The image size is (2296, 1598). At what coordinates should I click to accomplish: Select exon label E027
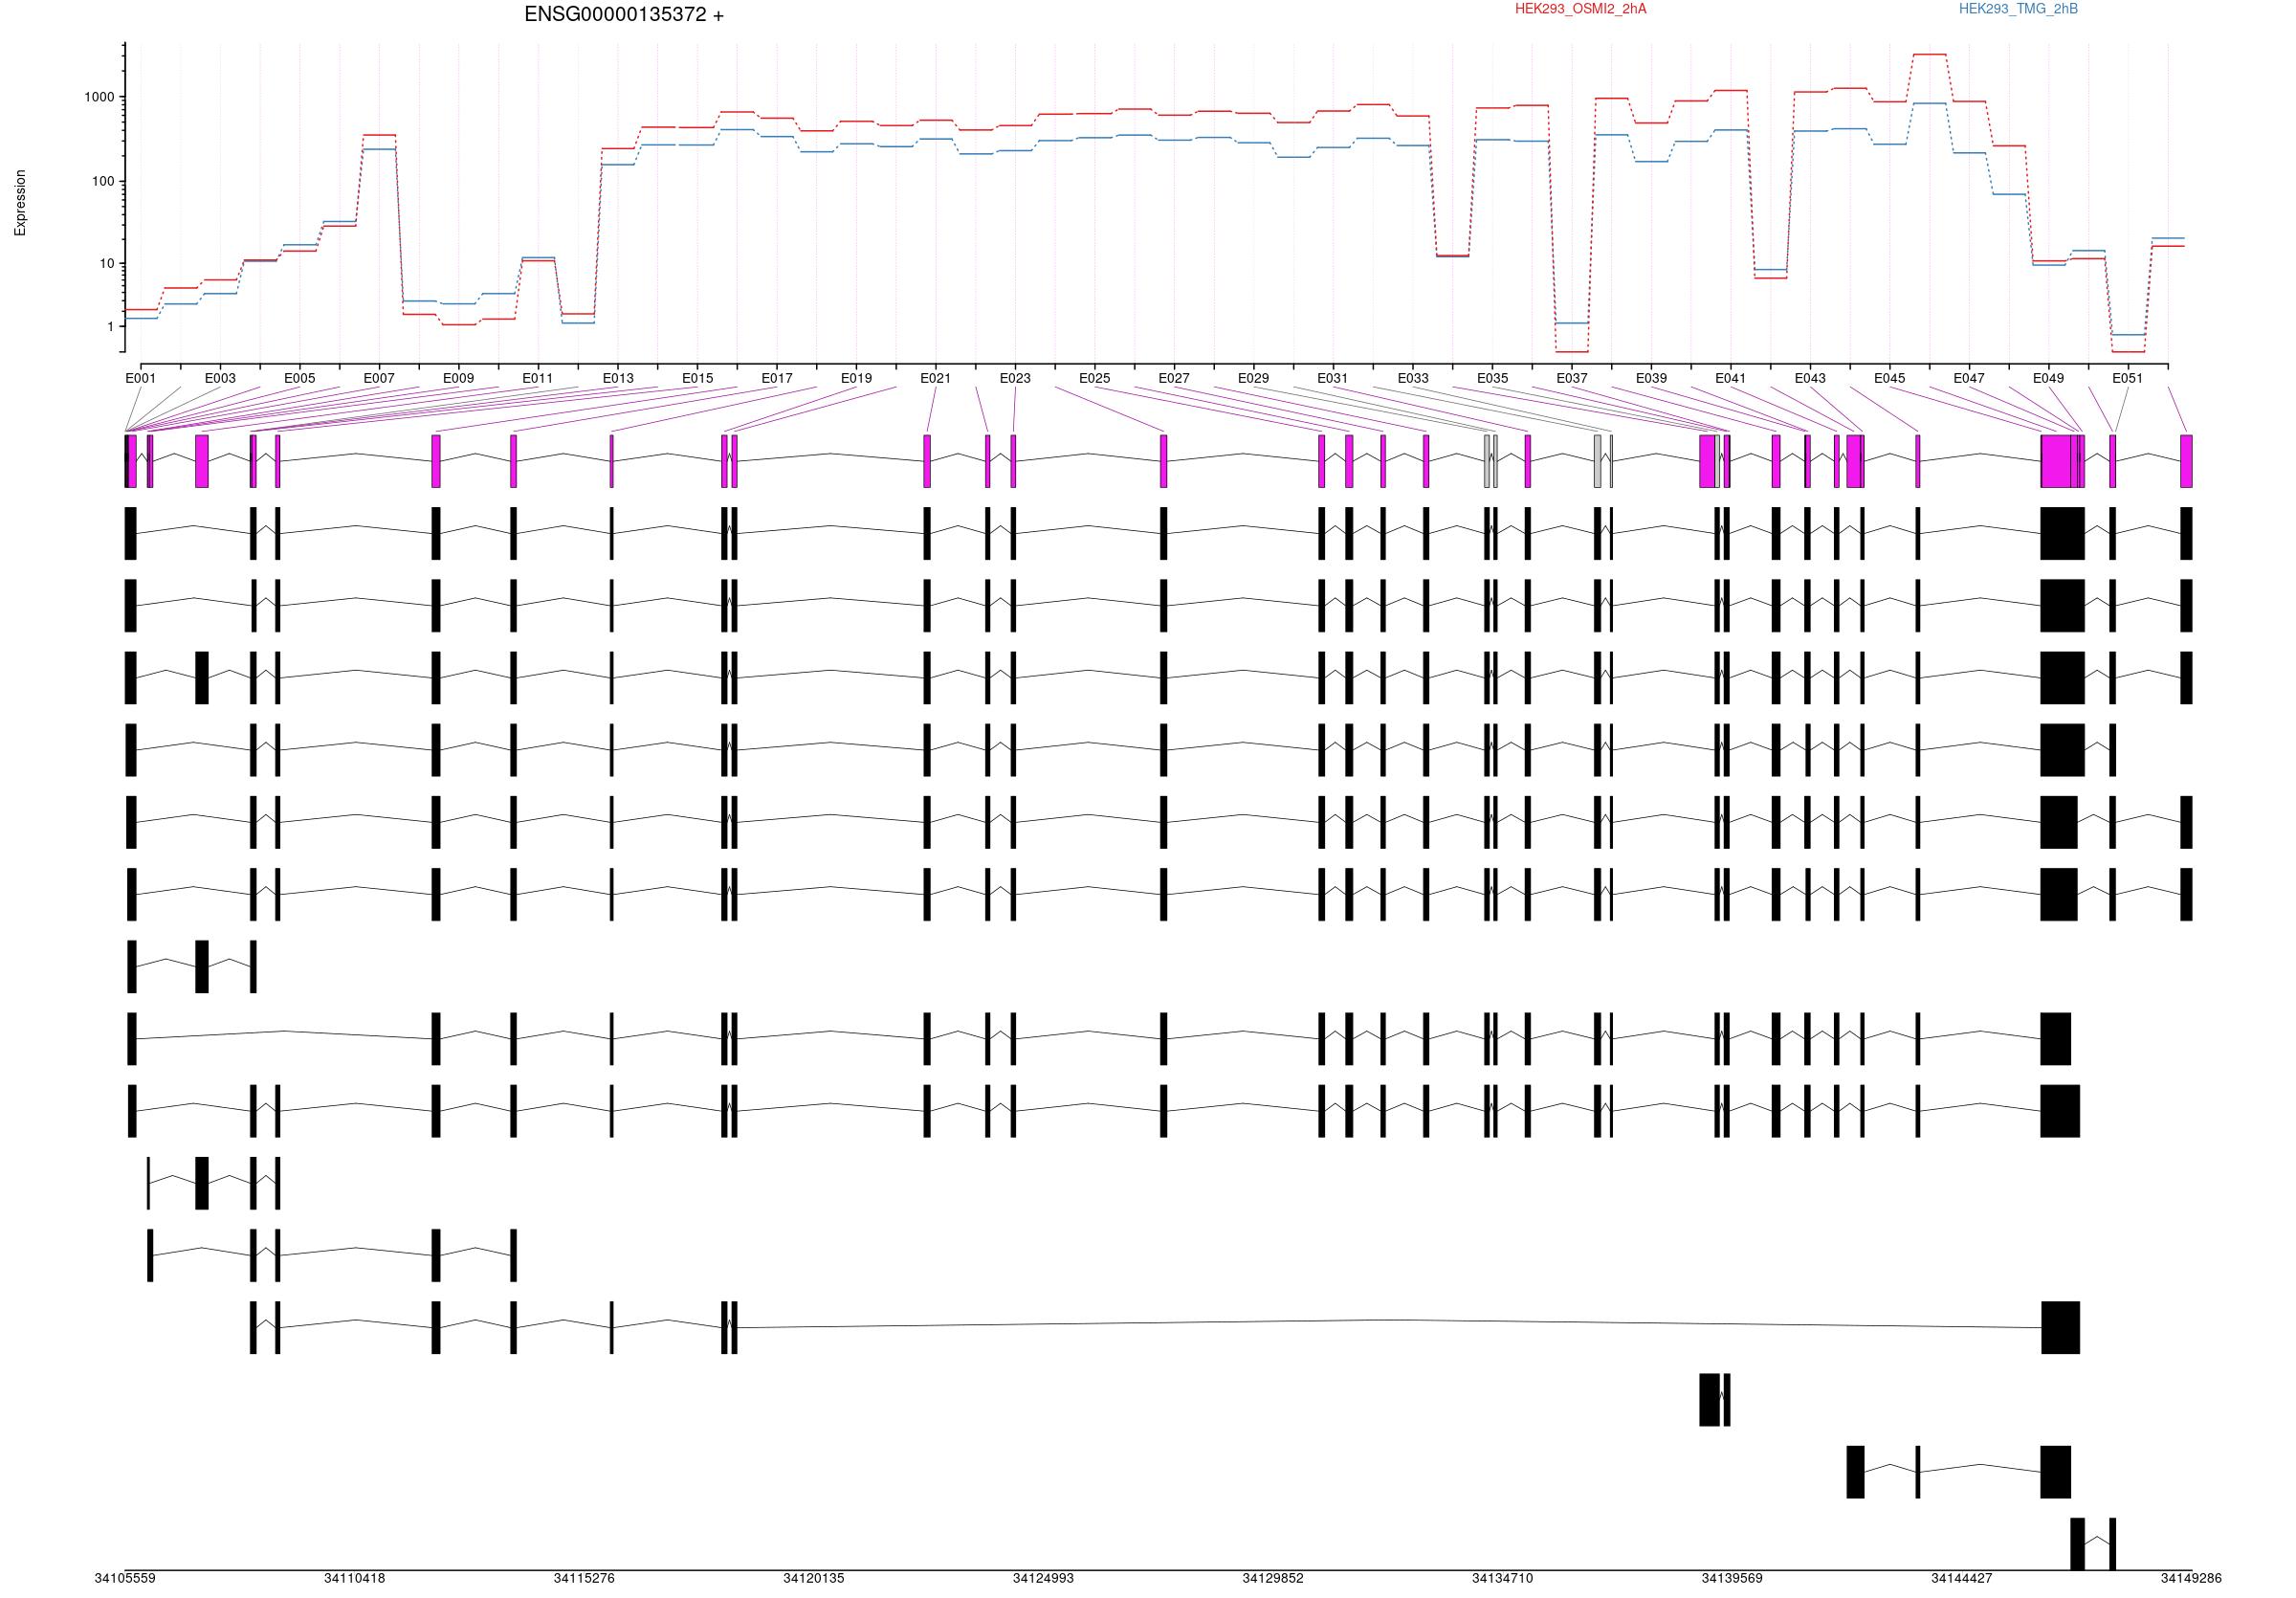[1175, 378]
